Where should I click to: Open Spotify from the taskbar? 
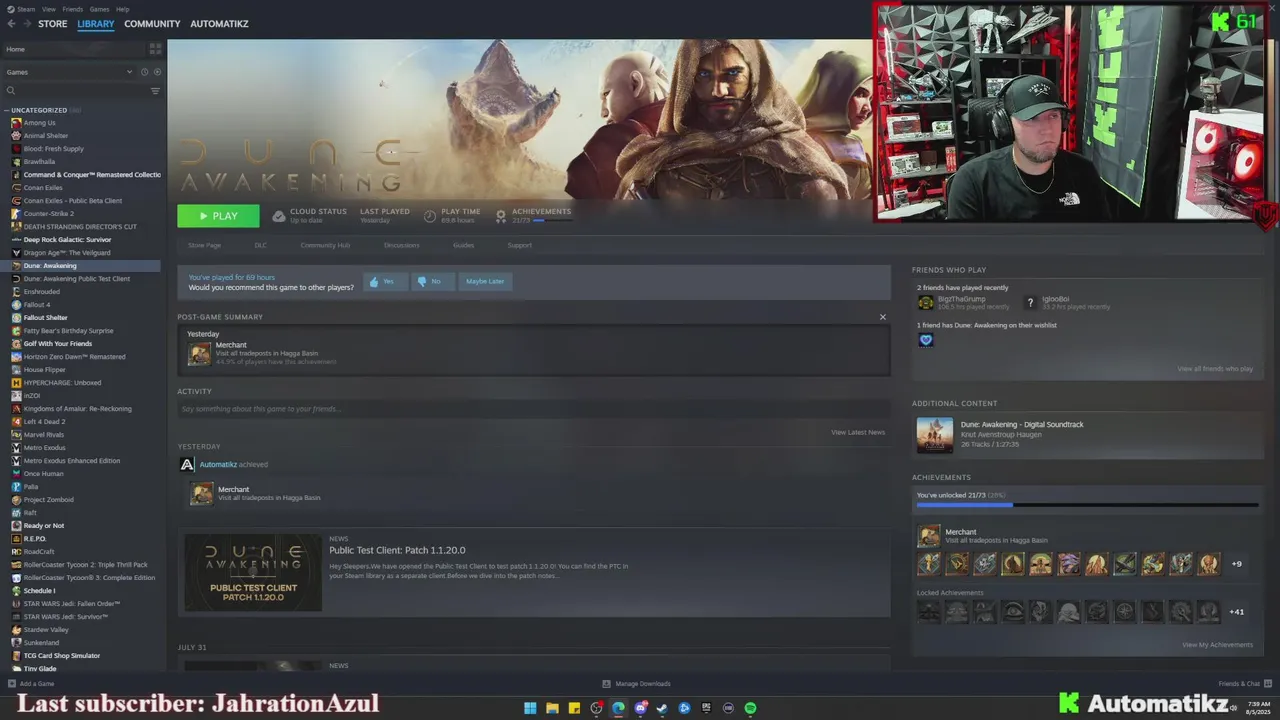[750, 708]
